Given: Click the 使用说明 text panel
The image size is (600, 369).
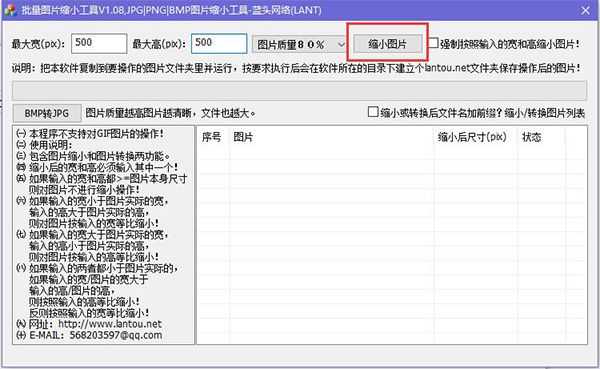Looking at the screenshot, I should click(x=103, y=235).
